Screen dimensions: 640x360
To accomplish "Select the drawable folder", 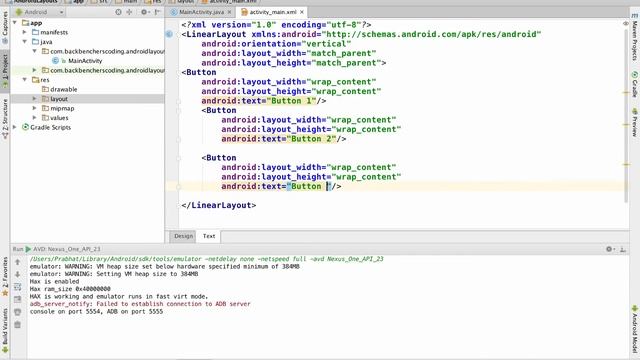I will (x=64, y=89).
